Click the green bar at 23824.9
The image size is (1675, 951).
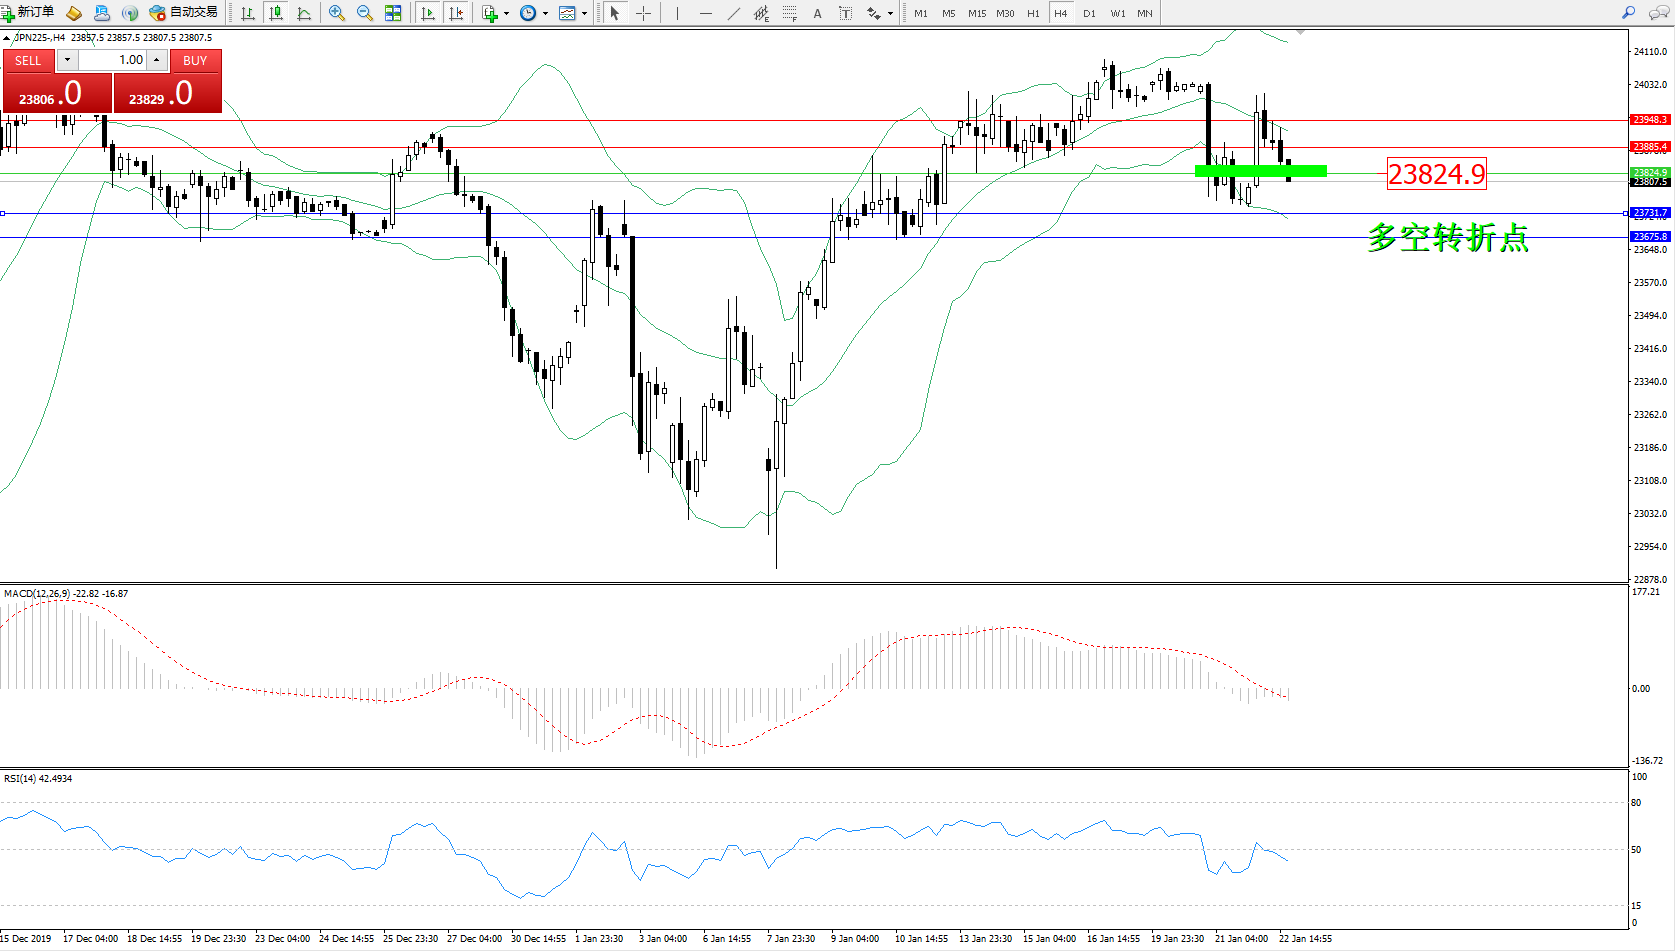(1260, 171)
